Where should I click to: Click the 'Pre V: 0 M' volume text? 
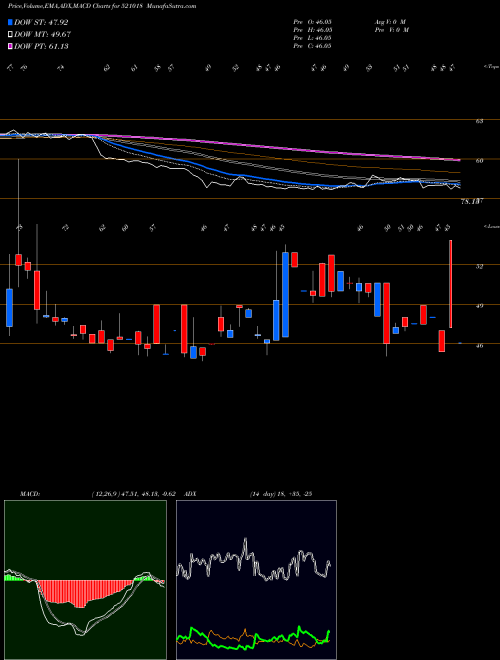(x=393, y=30)
